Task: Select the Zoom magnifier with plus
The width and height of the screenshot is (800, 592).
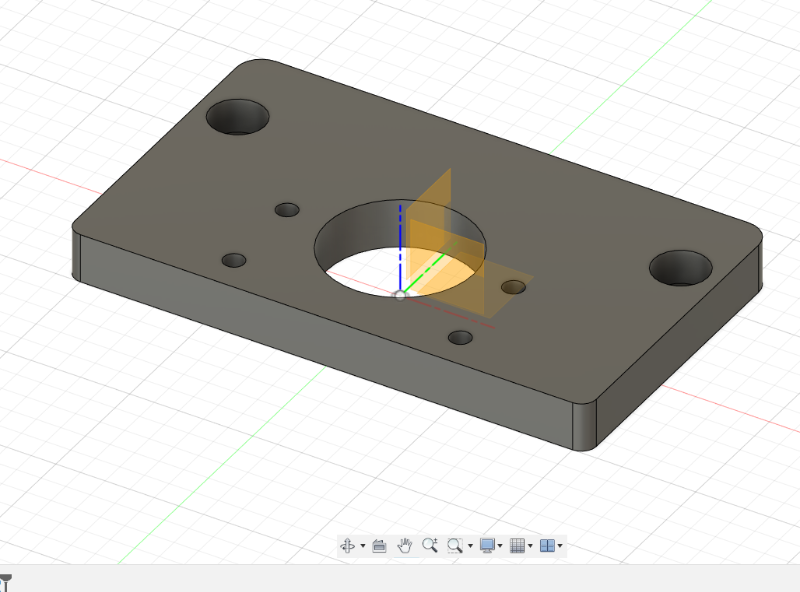Action: [x=430, y=545]
